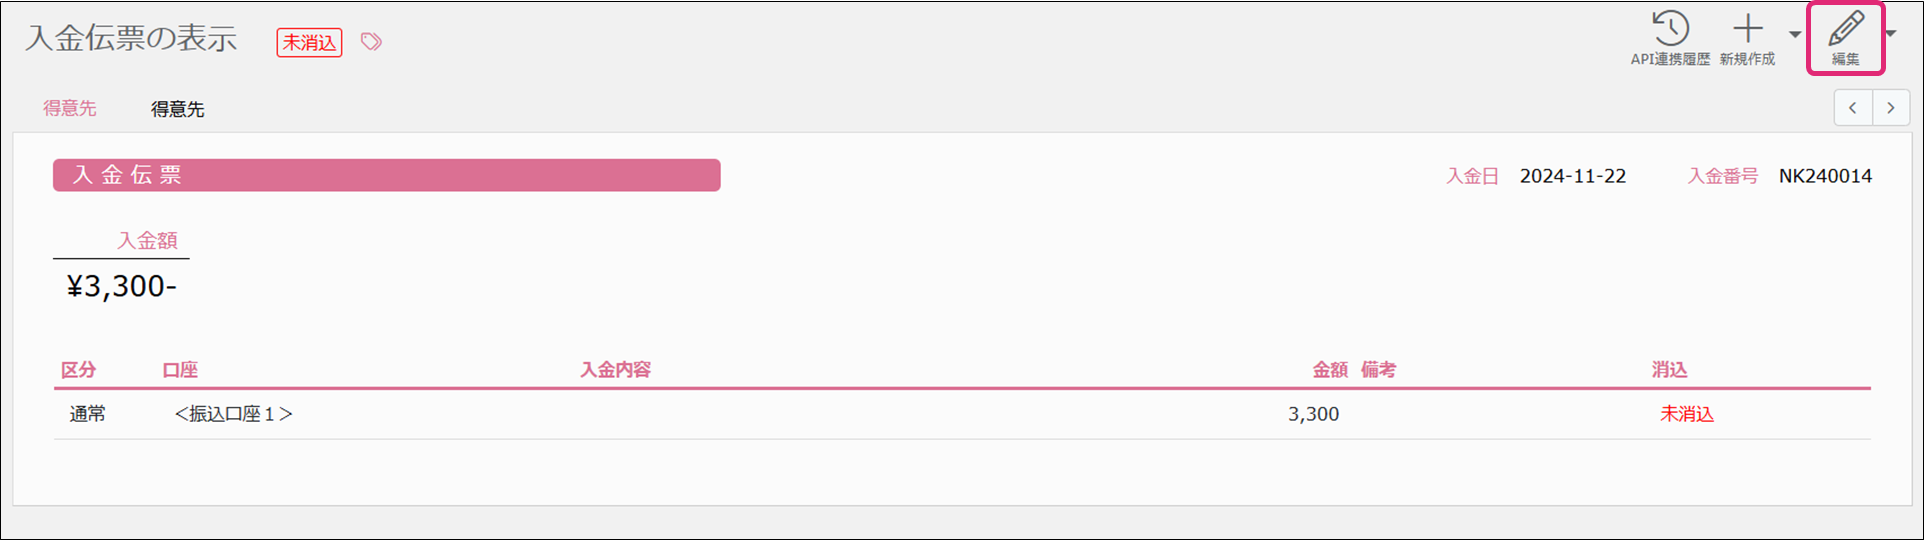Click the 口座 column header
Viewport: 1924px width, 540px height.
180,370
